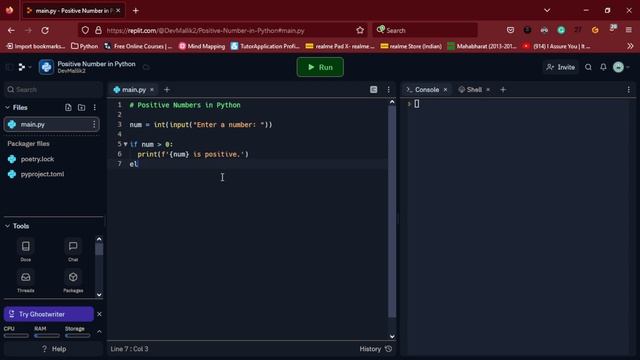Screen dimensions: 640x360
Task: Open Free Online Courses bookmark
Action: [138, 46]
